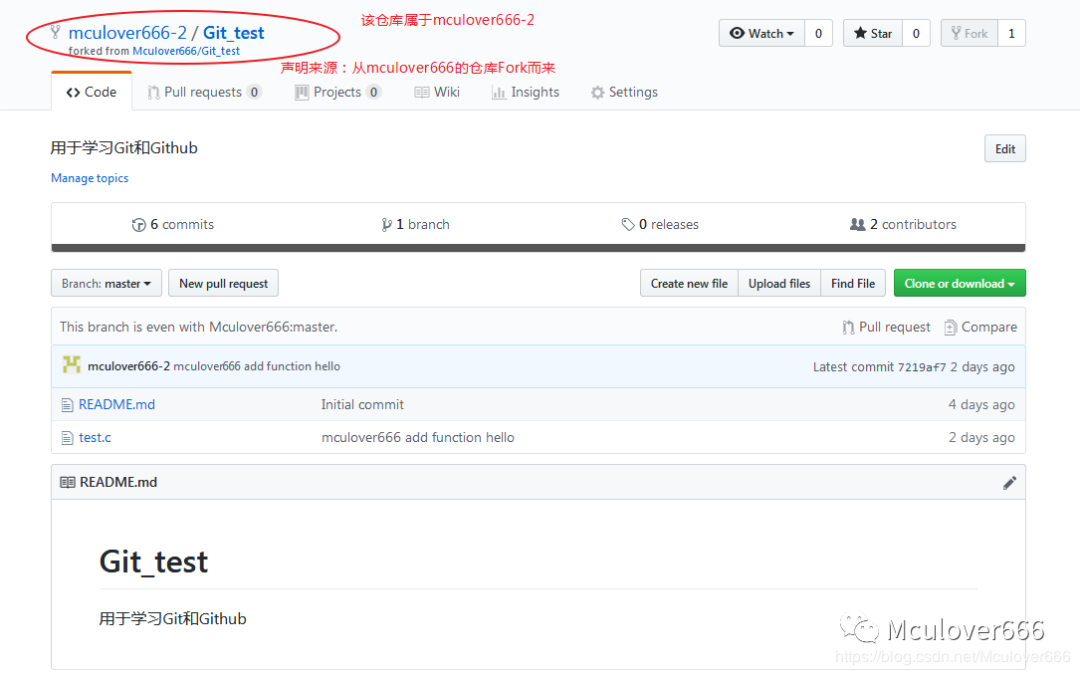Switch to the Projects tab
Screen dimensions: 1080x675
(338, 92)
